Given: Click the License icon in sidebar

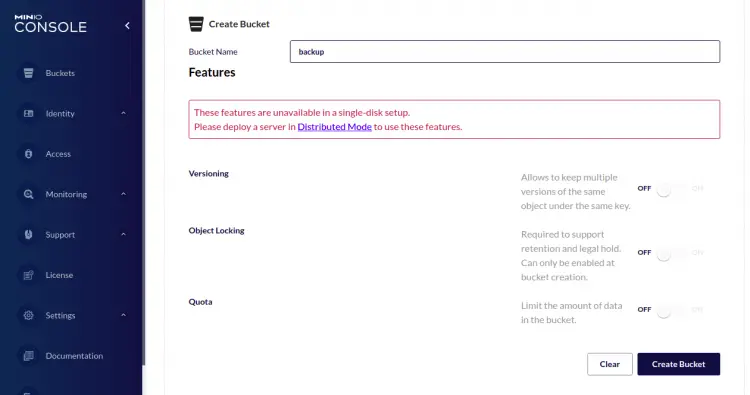Looking at the screenshot, I should [28, 275].
